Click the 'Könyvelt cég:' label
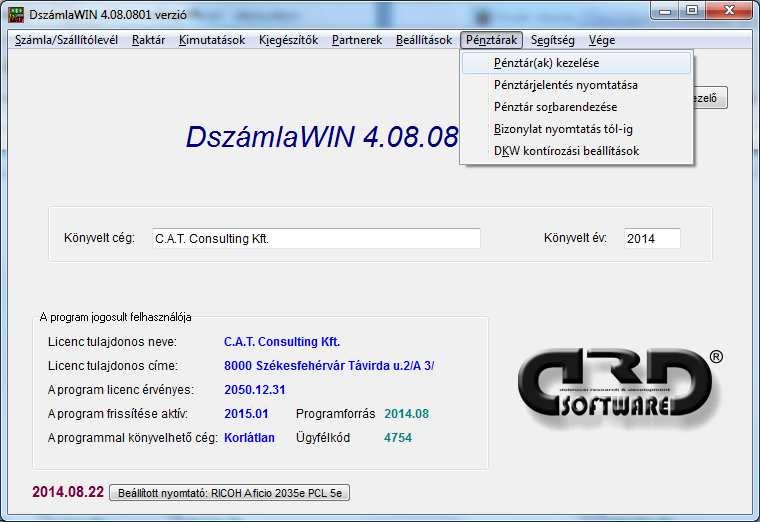Image resolution: width=760 pixels, height=522 pixels. [99, 238]
